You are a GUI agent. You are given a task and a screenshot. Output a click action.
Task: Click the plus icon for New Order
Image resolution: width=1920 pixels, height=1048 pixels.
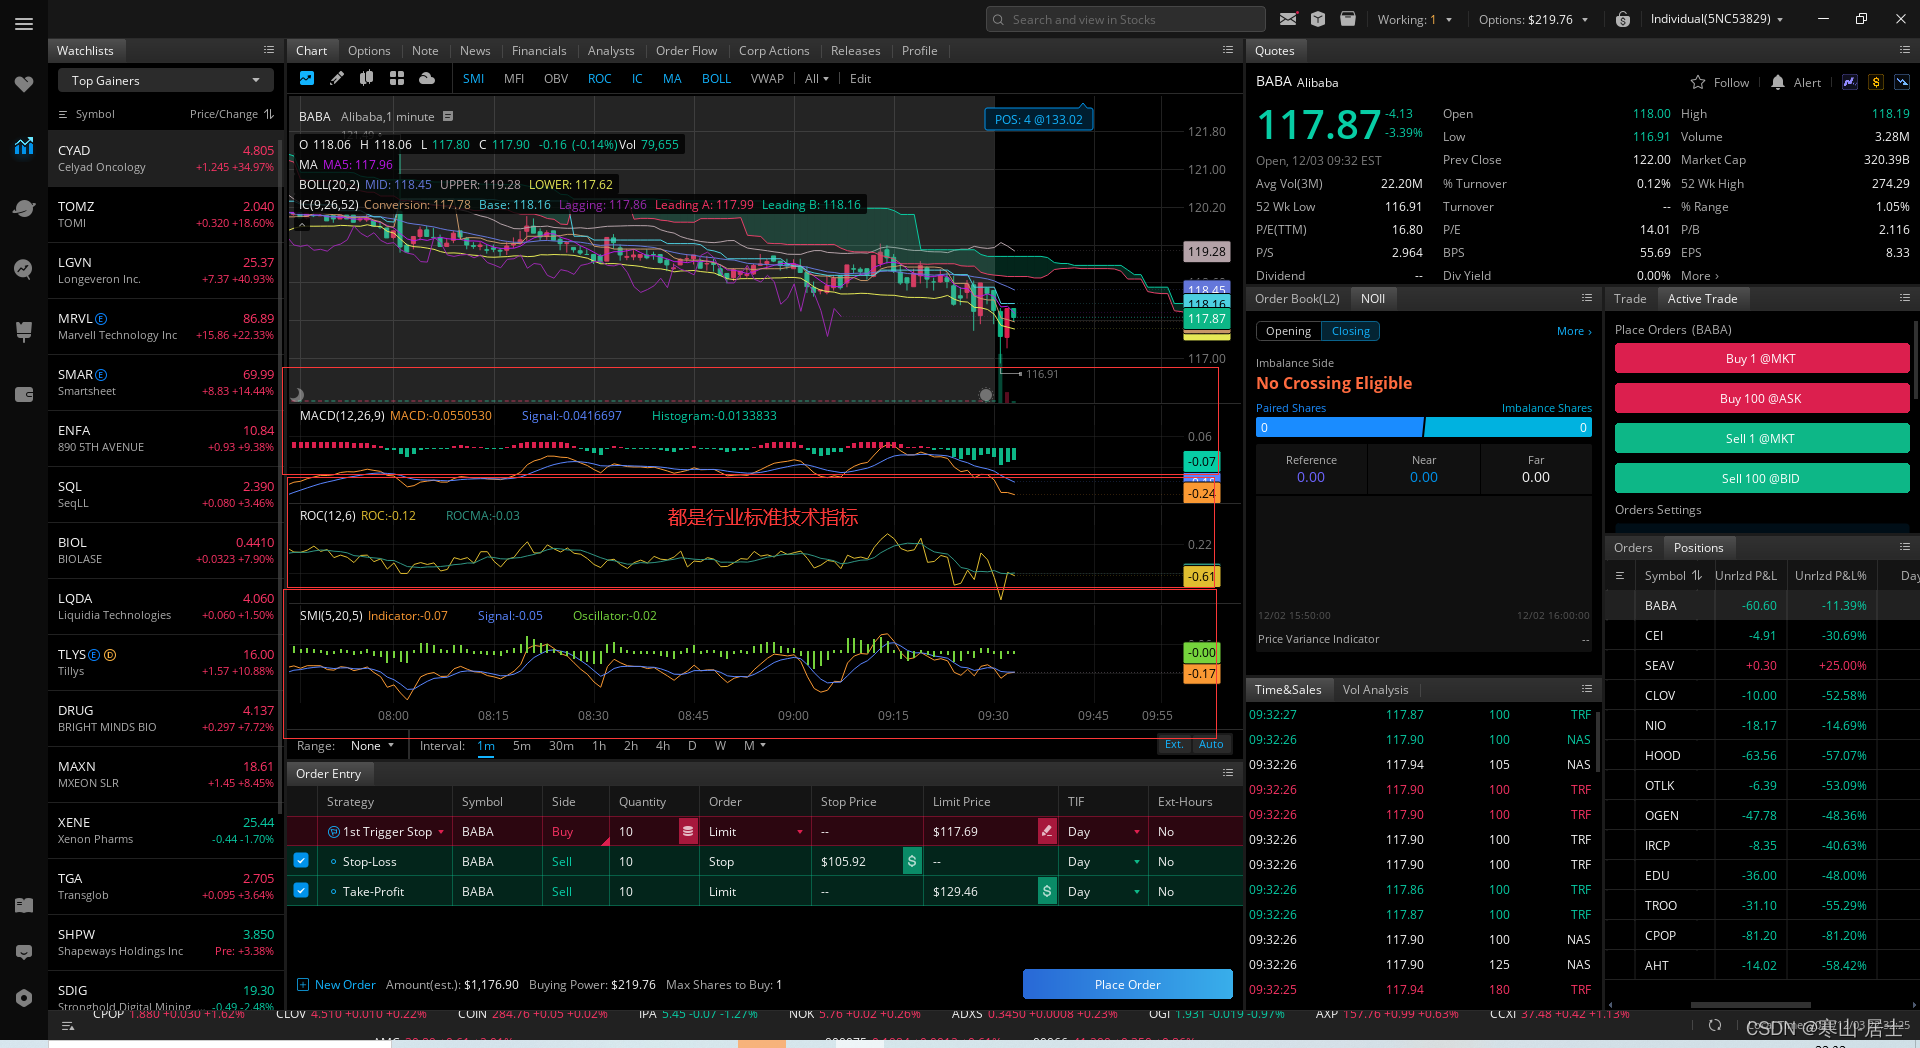pos(303,985)
